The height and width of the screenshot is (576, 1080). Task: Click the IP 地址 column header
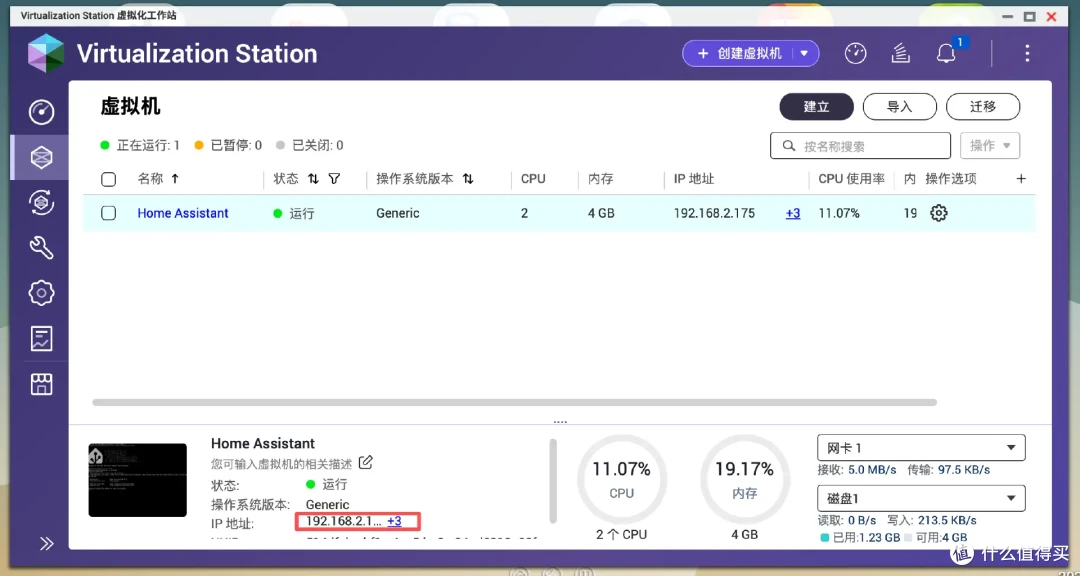pyautogui.click(x=694, y=179)
